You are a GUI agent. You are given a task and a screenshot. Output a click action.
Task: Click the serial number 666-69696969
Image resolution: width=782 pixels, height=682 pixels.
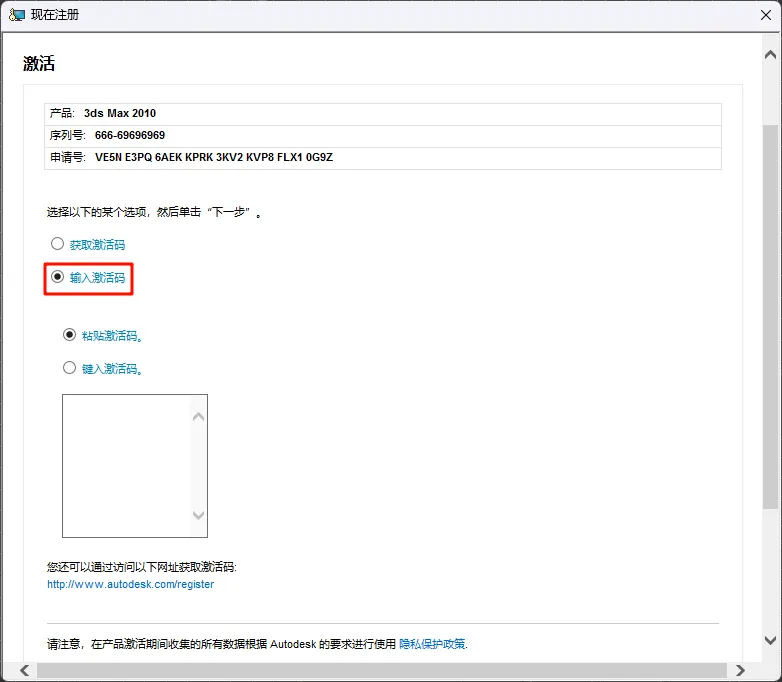[130, 135]
